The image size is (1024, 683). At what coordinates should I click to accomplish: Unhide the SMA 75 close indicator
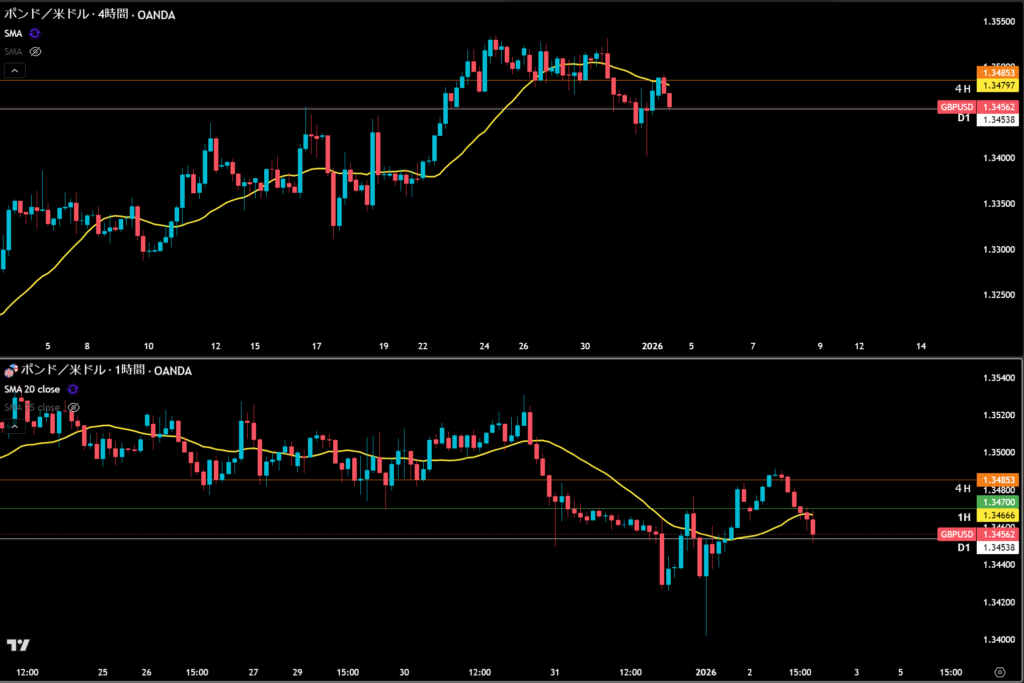(73, 407)
